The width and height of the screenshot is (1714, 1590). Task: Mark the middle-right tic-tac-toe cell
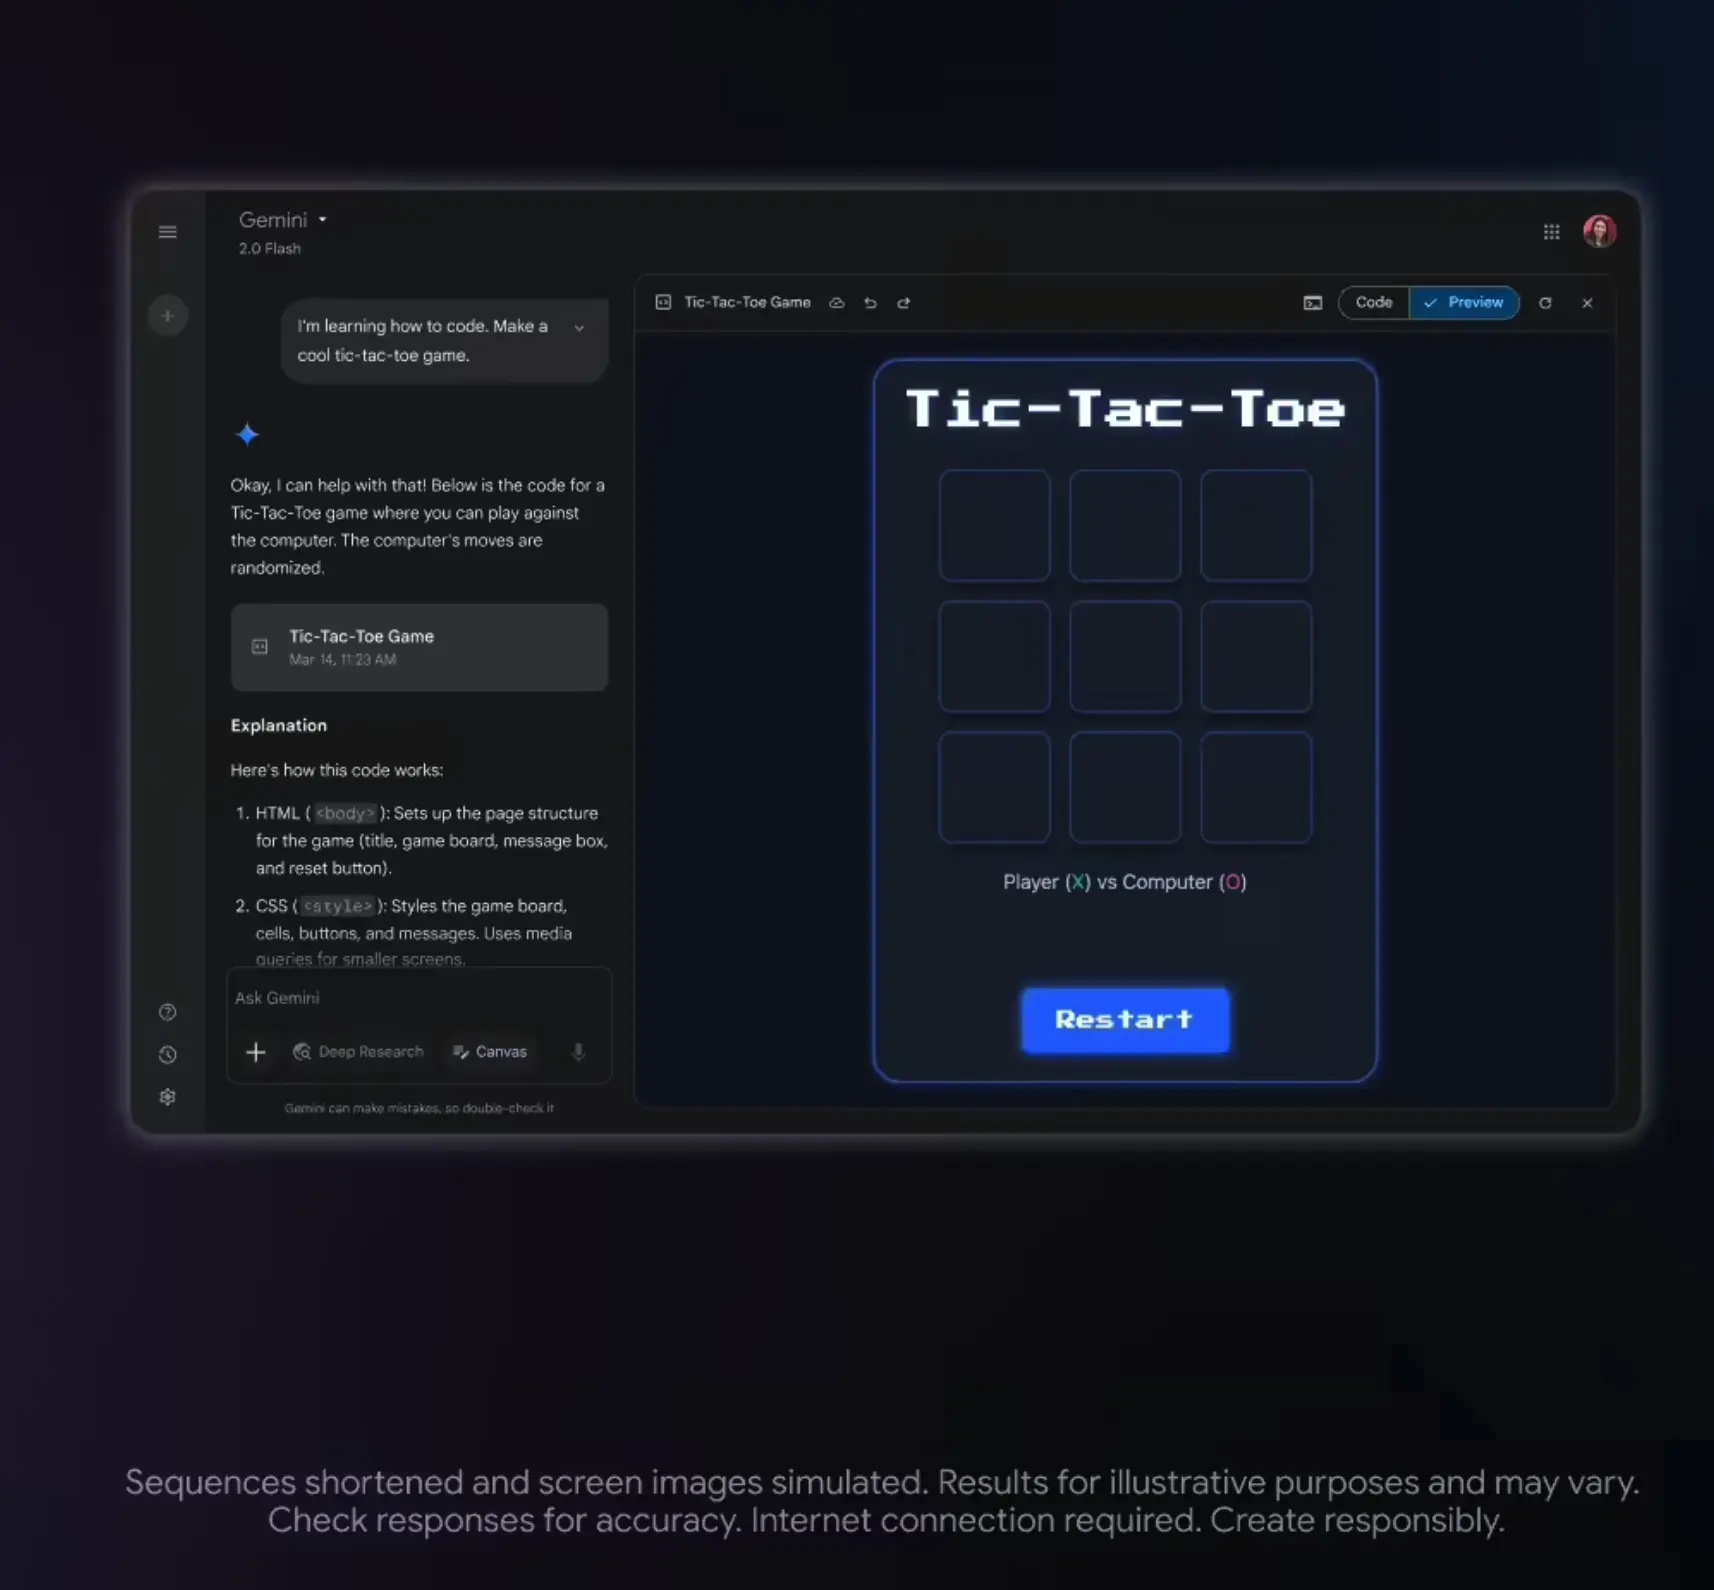coord(1256,657)
